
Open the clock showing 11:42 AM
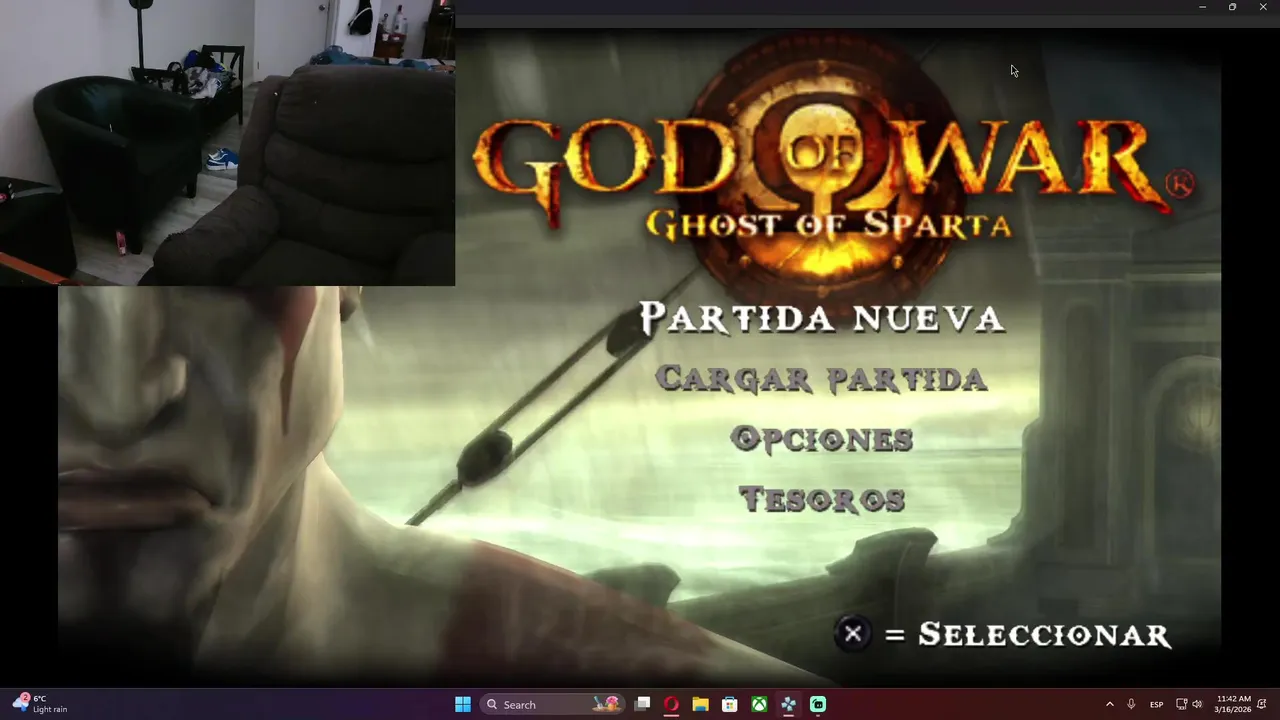pyautogui.click(x=1233, y=704)
